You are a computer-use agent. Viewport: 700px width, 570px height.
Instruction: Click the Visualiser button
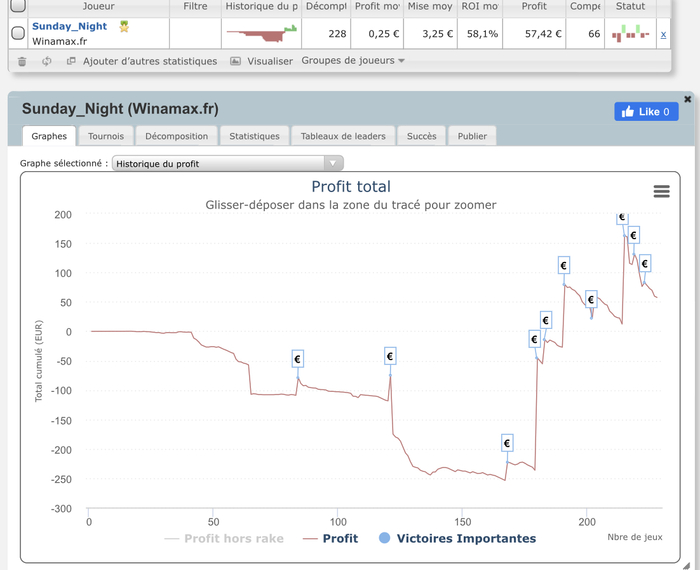[x=270, y=61]
